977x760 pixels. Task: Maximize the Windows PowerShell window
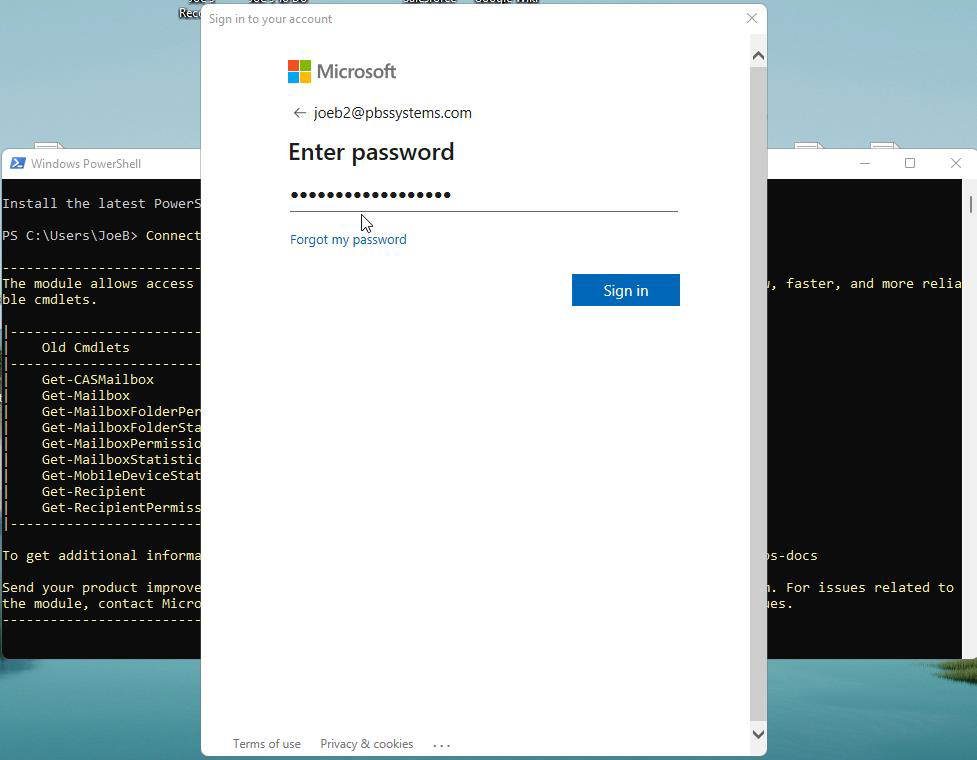pos(910,163)
